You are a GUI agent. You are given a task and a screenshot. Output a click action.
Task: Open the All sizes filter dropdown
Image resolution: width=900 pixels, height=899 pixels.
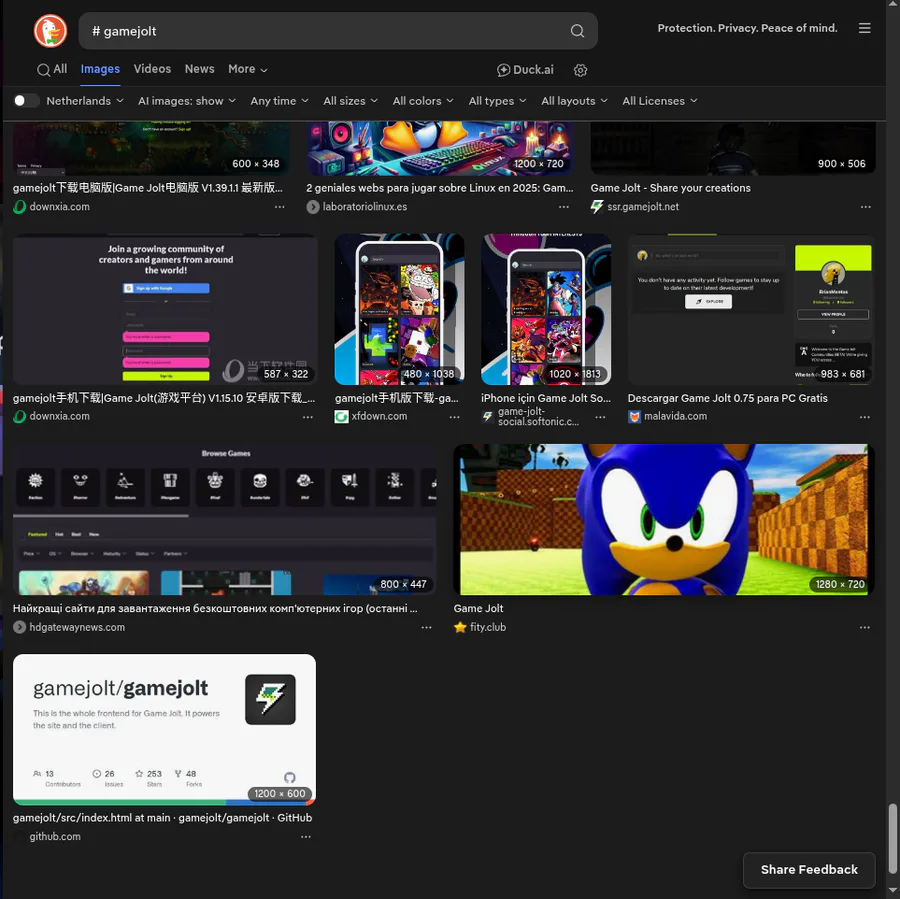tap(351, 100)
